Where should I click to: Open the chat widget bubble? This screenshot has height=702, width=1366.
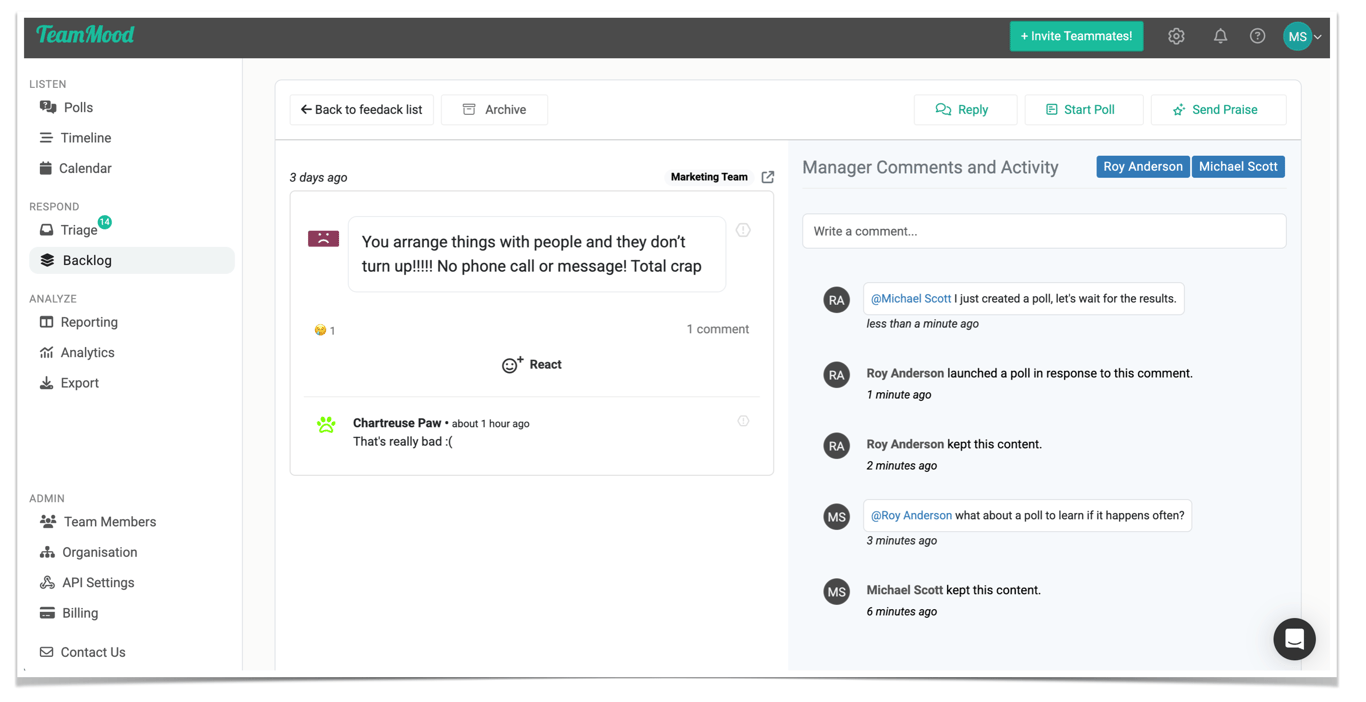(1294, 639)
